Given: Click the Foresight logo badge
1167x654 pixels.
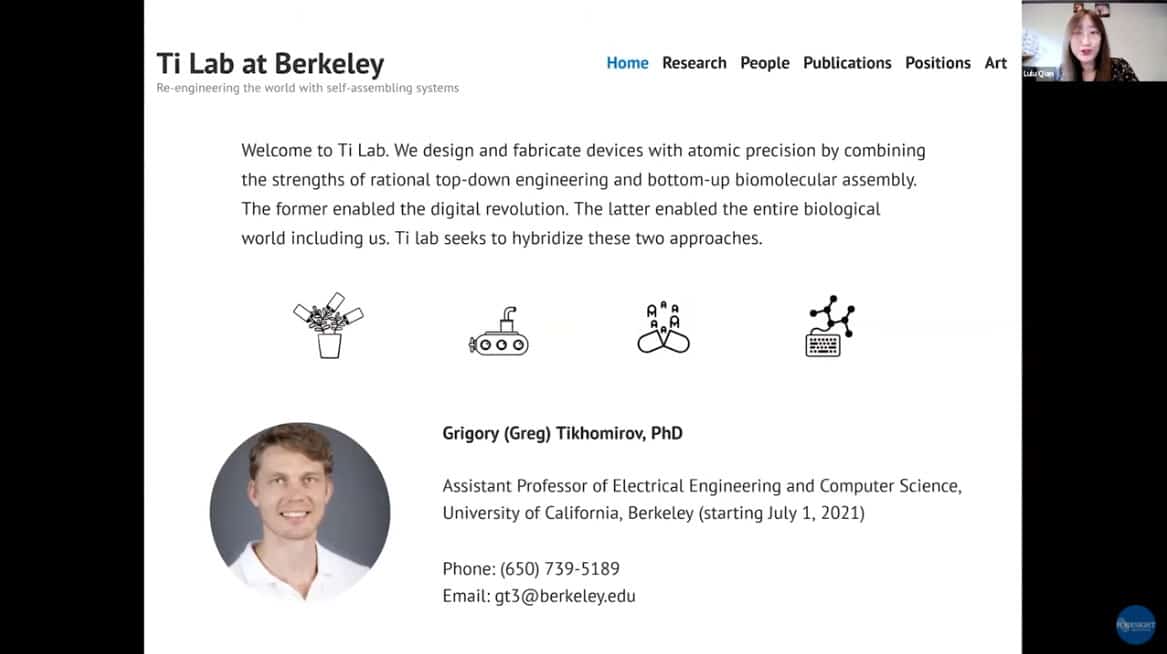Looking at the screenshot, I should 1135,624.
